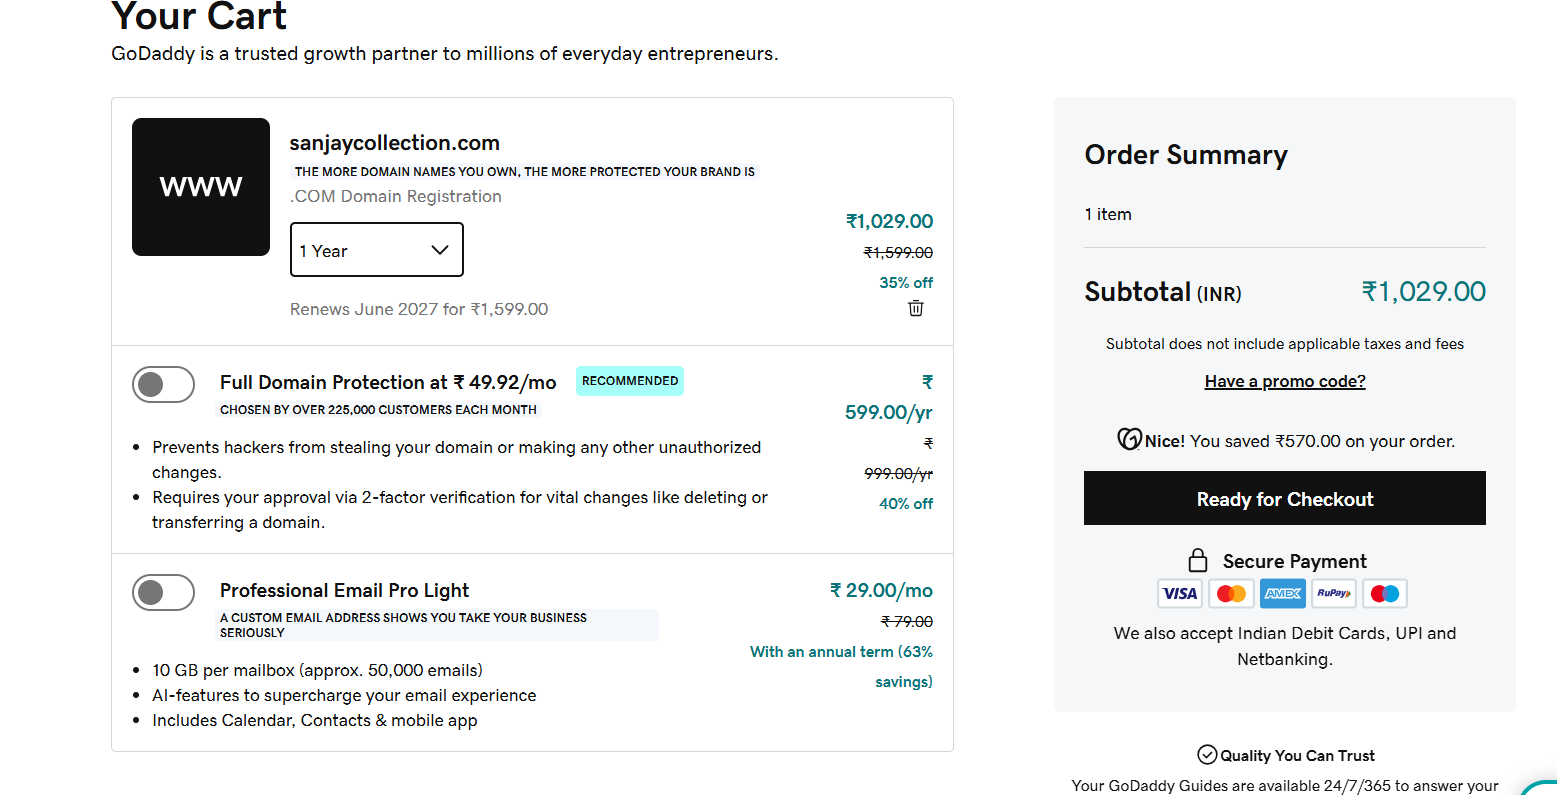Click the Professional Email Pro Light heading
The image size is (1557, 795).
pyautogui.click(x=345, y=590)
